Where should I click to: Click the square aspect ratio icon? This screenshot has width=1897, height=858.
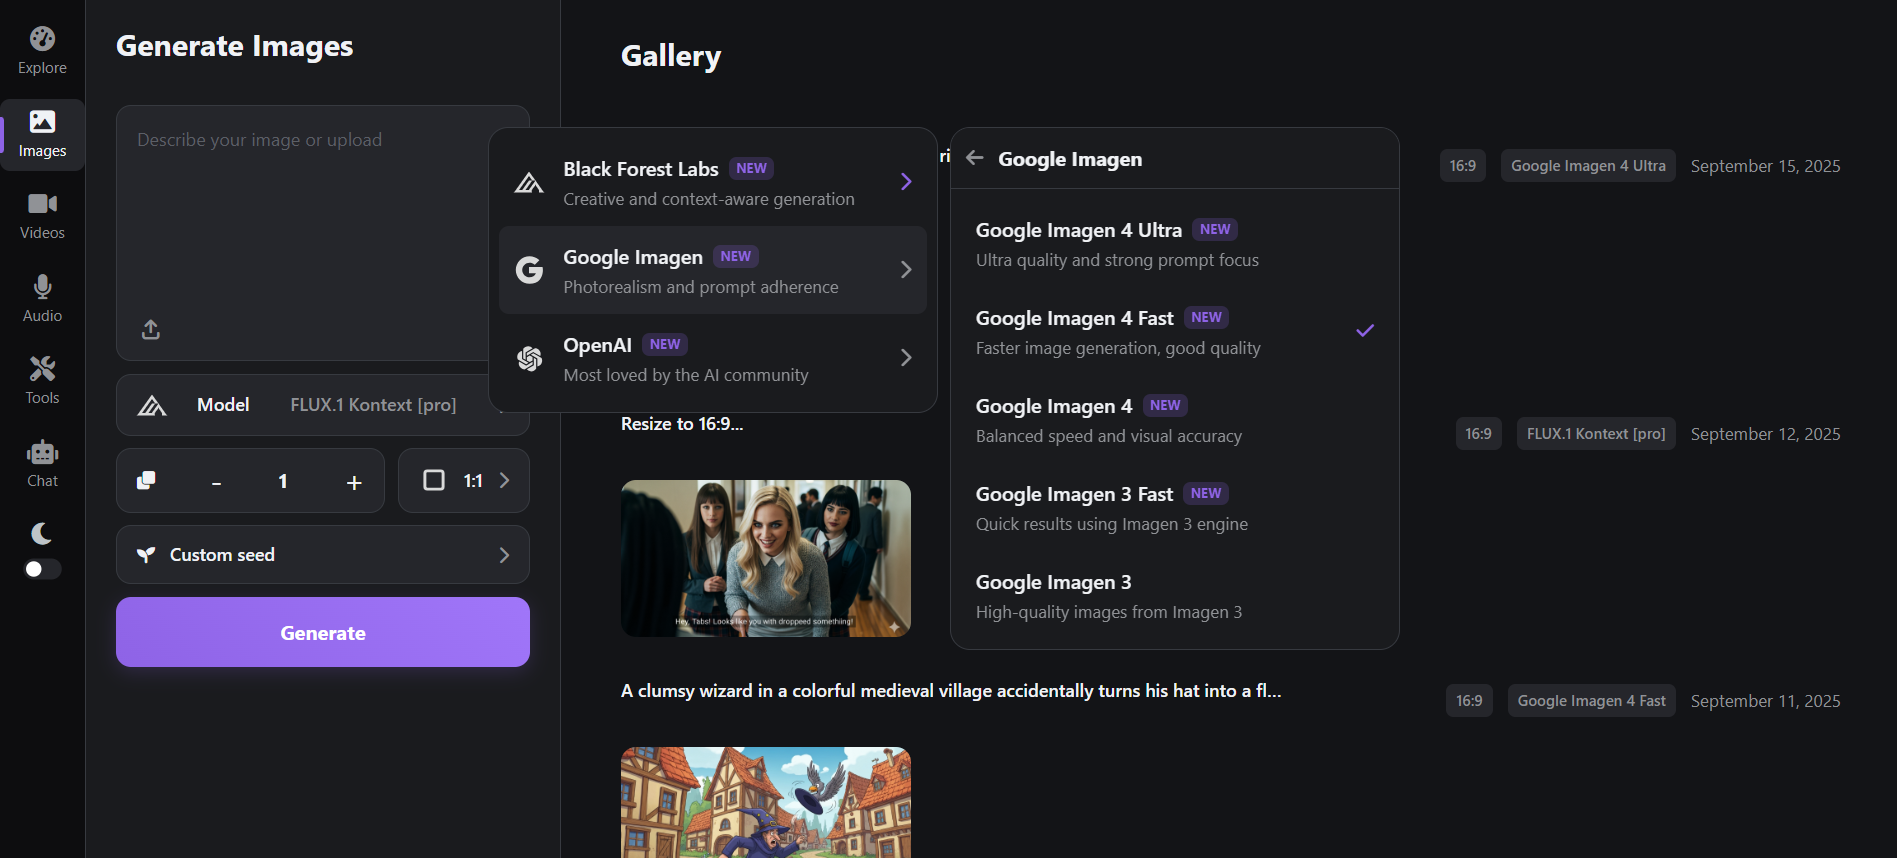click(x=434, y=481)
